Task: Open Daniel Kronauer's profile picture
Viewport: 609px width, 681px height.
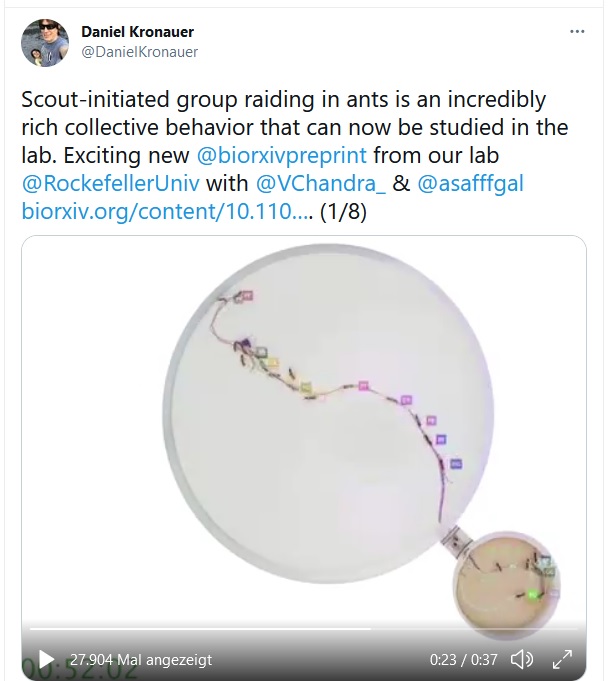Action: click(x=45, y=43)
